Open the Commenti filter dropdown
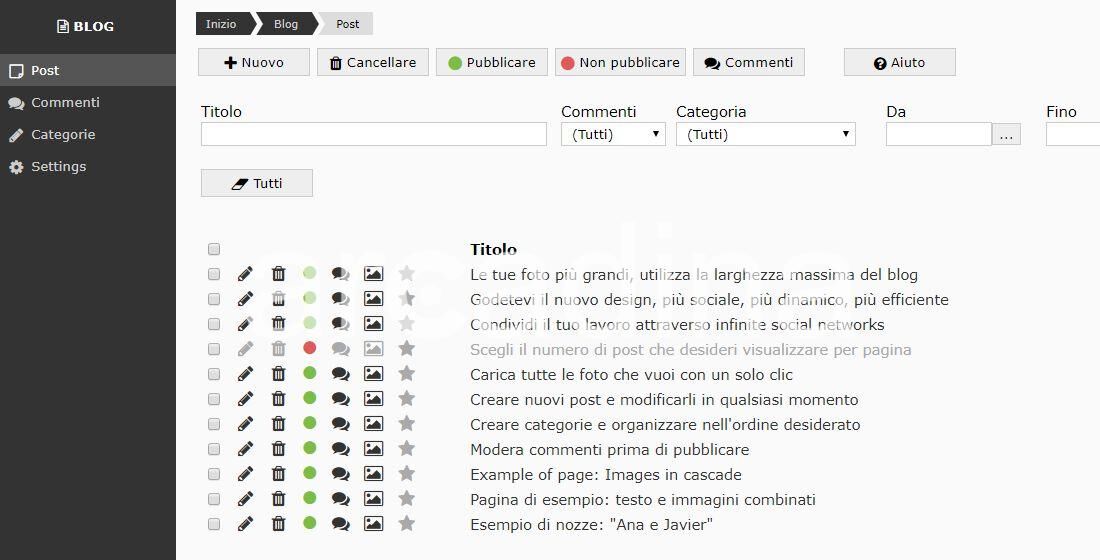This screenshot has width=1100, height=560. click(613, 134)
